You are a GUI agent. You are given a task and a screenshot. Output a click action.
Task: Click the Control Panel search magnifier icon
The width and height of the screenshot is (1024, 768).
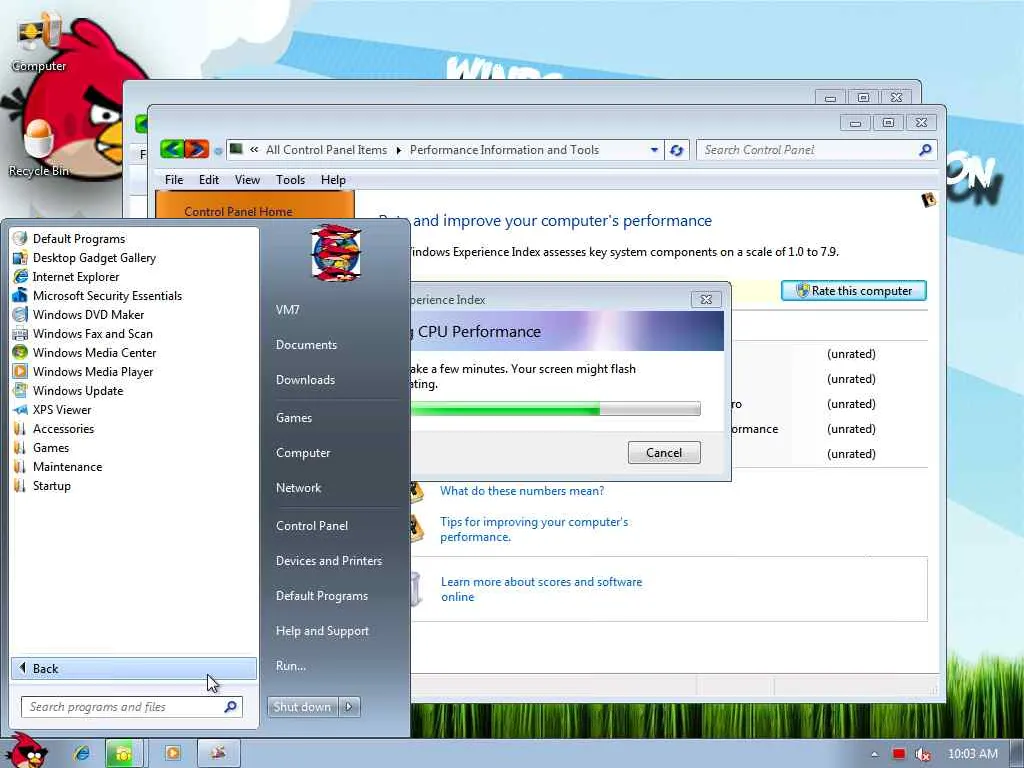[x=925, y=150]
